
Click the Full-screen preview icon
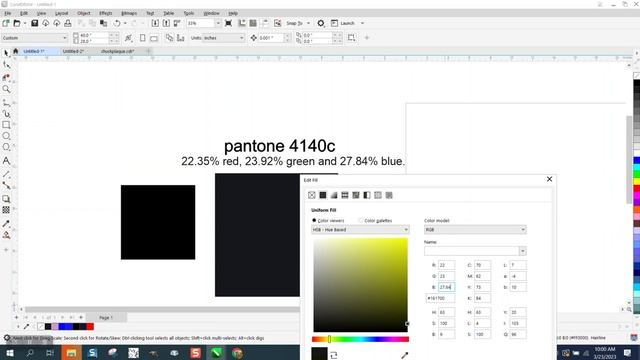click(229, 23)
